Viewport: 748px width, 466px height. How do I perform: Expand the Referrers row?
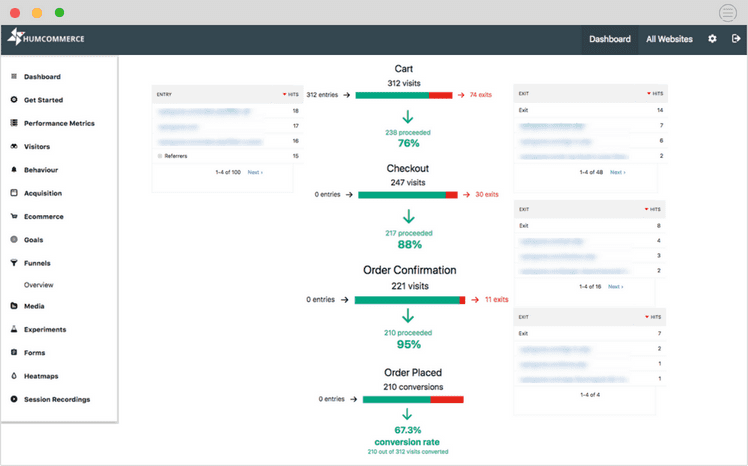tap(160, 156)
